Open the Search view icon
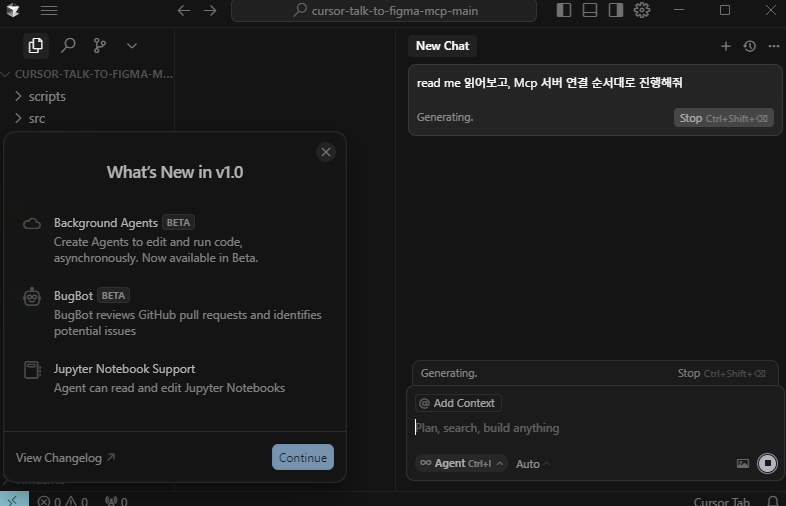786x506 pixels. 68,46
